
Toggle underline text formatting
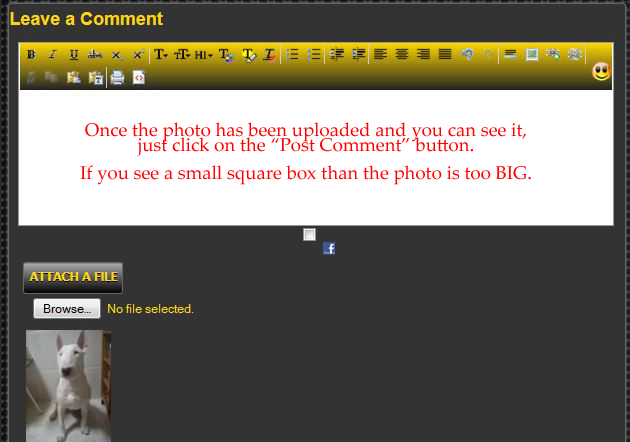(74, 55)
